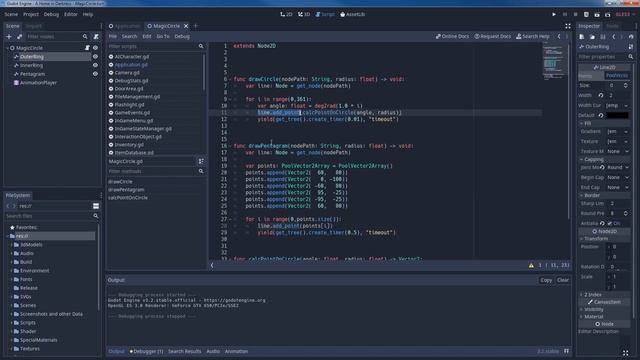Viewport: 640px width, 360px height.
Task: Click the instance child scene chain icon
Action: [19, 37]
